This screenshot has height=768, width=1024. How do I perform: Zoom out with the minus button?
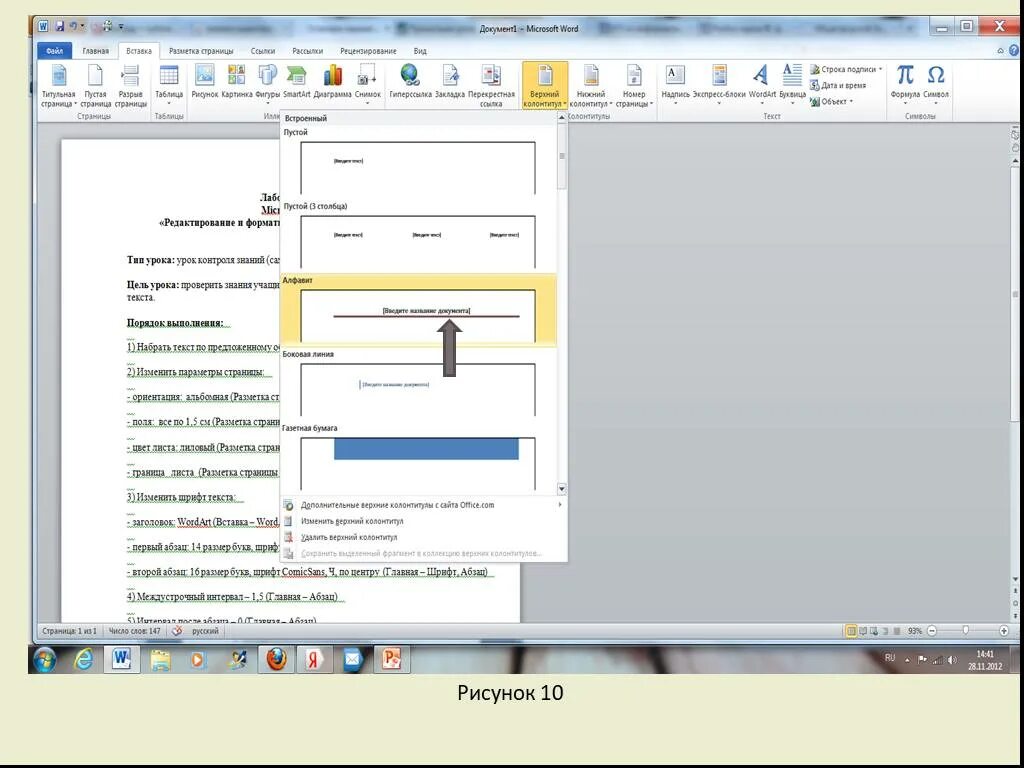932,632
